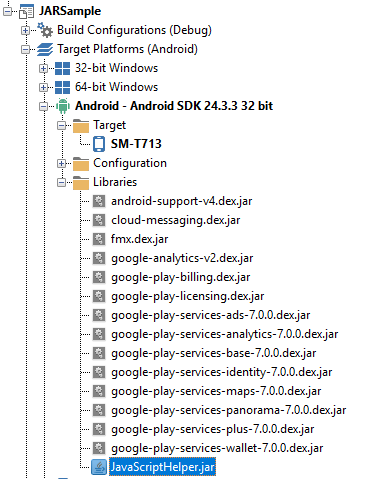The height and width of the screenshot is (479, 367).
Task: Collapse the Android SDK 24.3.3 node
Action: pyautogui.click(x=43, y=106)
